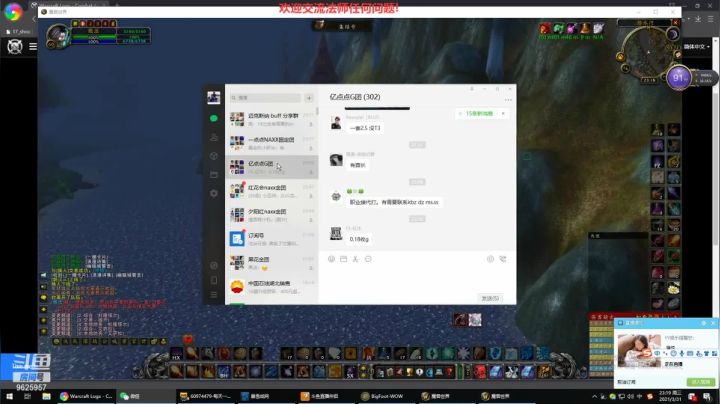Focus the WeChat search field
720x404 pixels.
coord(265,98)
